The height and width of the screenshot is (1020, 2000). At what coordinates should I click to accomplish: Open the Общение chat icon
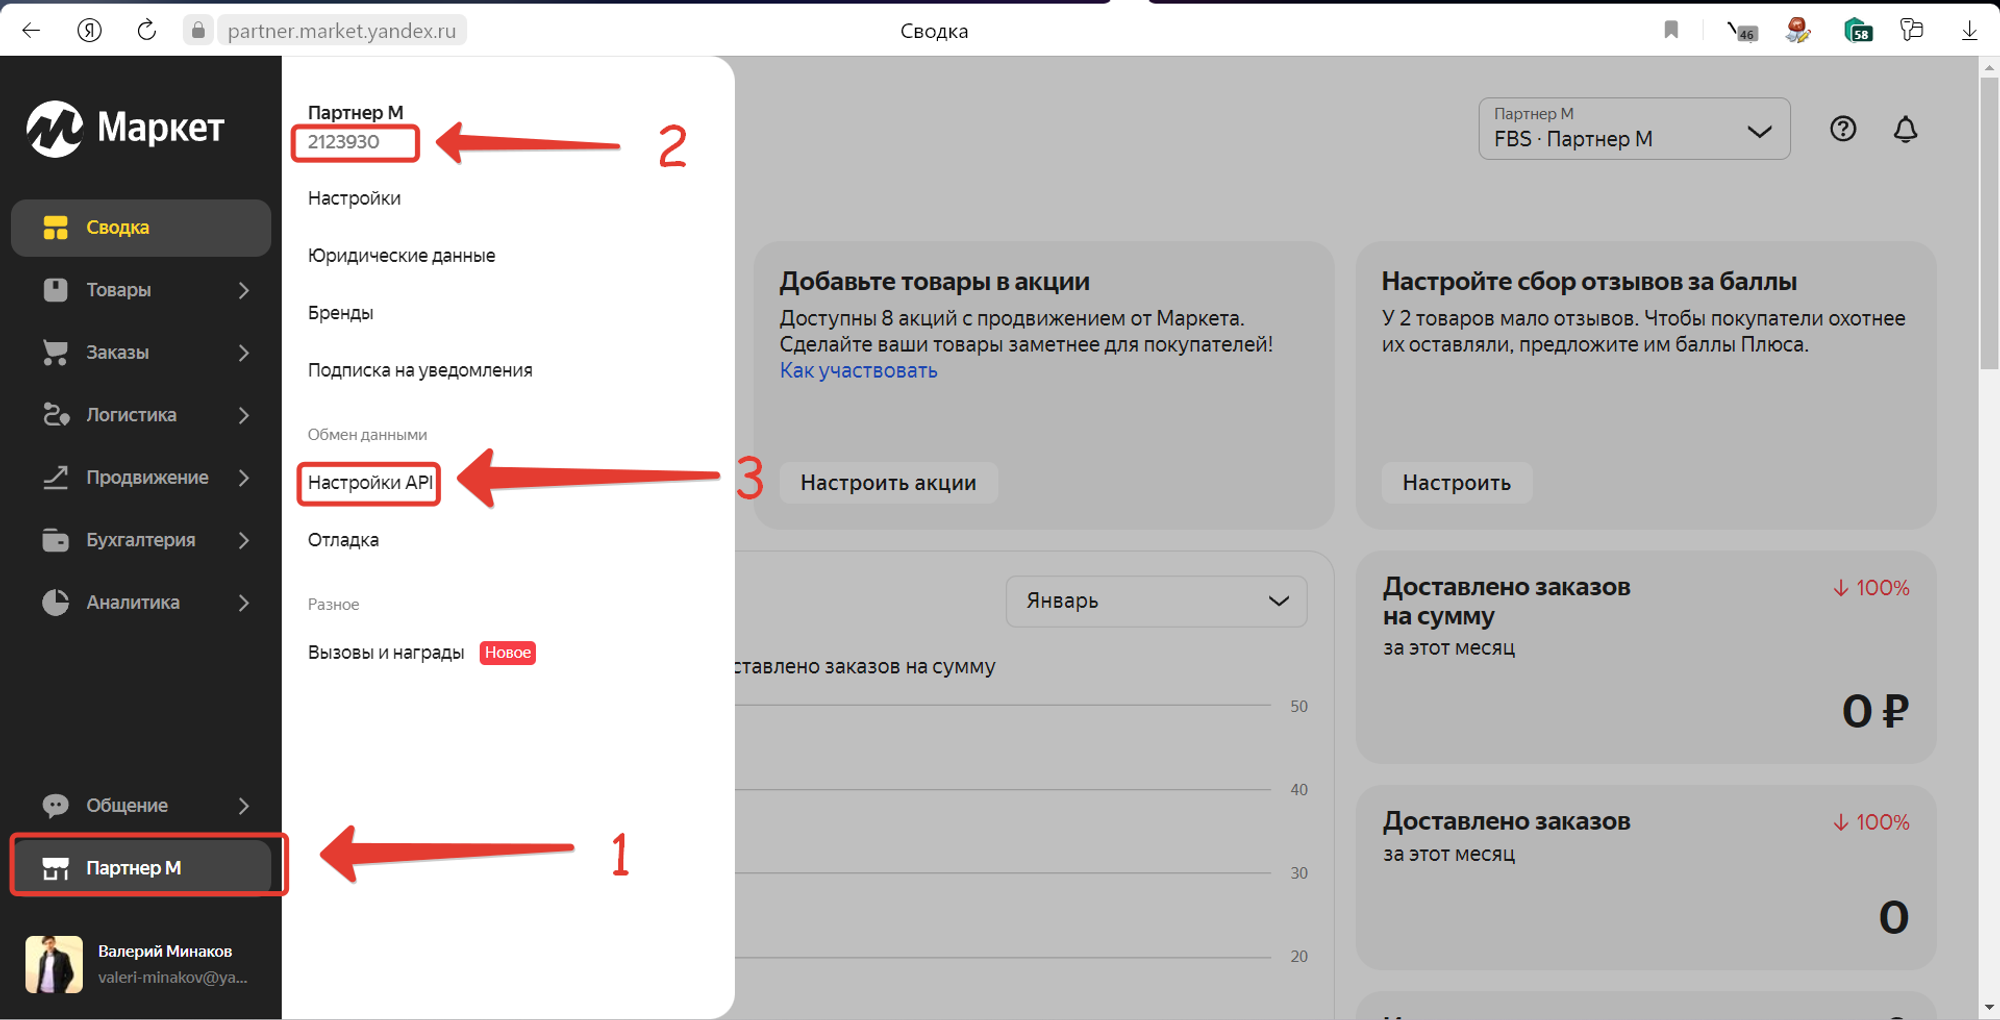tap(55, 805)
